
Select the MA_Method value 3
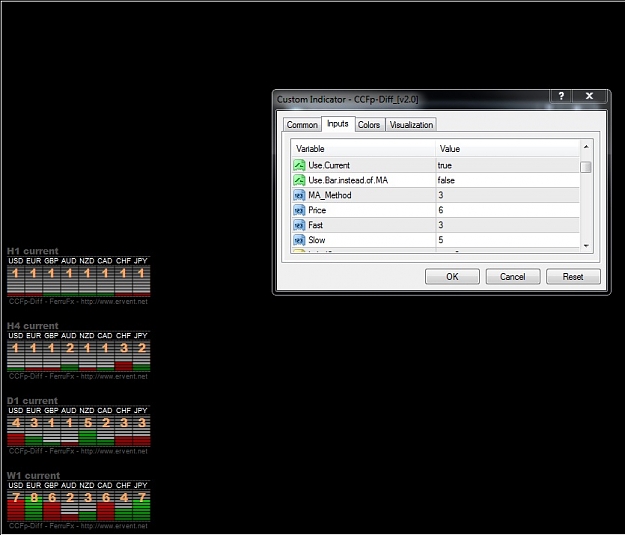441,195
